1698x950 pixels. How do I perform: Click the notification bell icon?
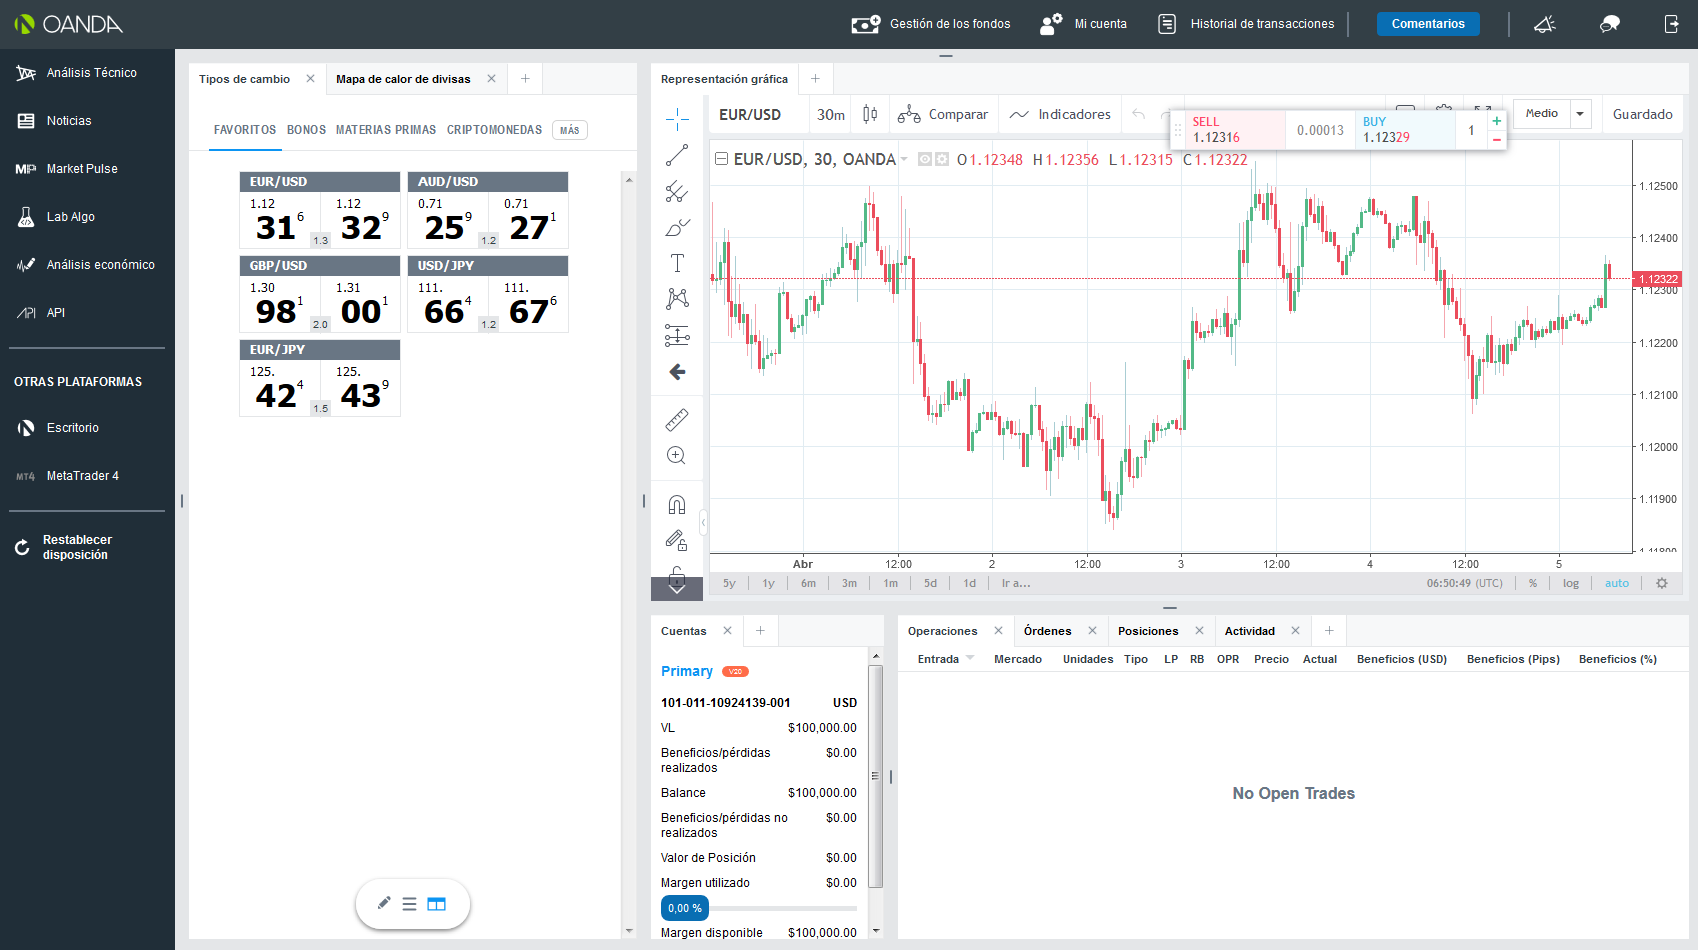click(x=1545, y=24)
